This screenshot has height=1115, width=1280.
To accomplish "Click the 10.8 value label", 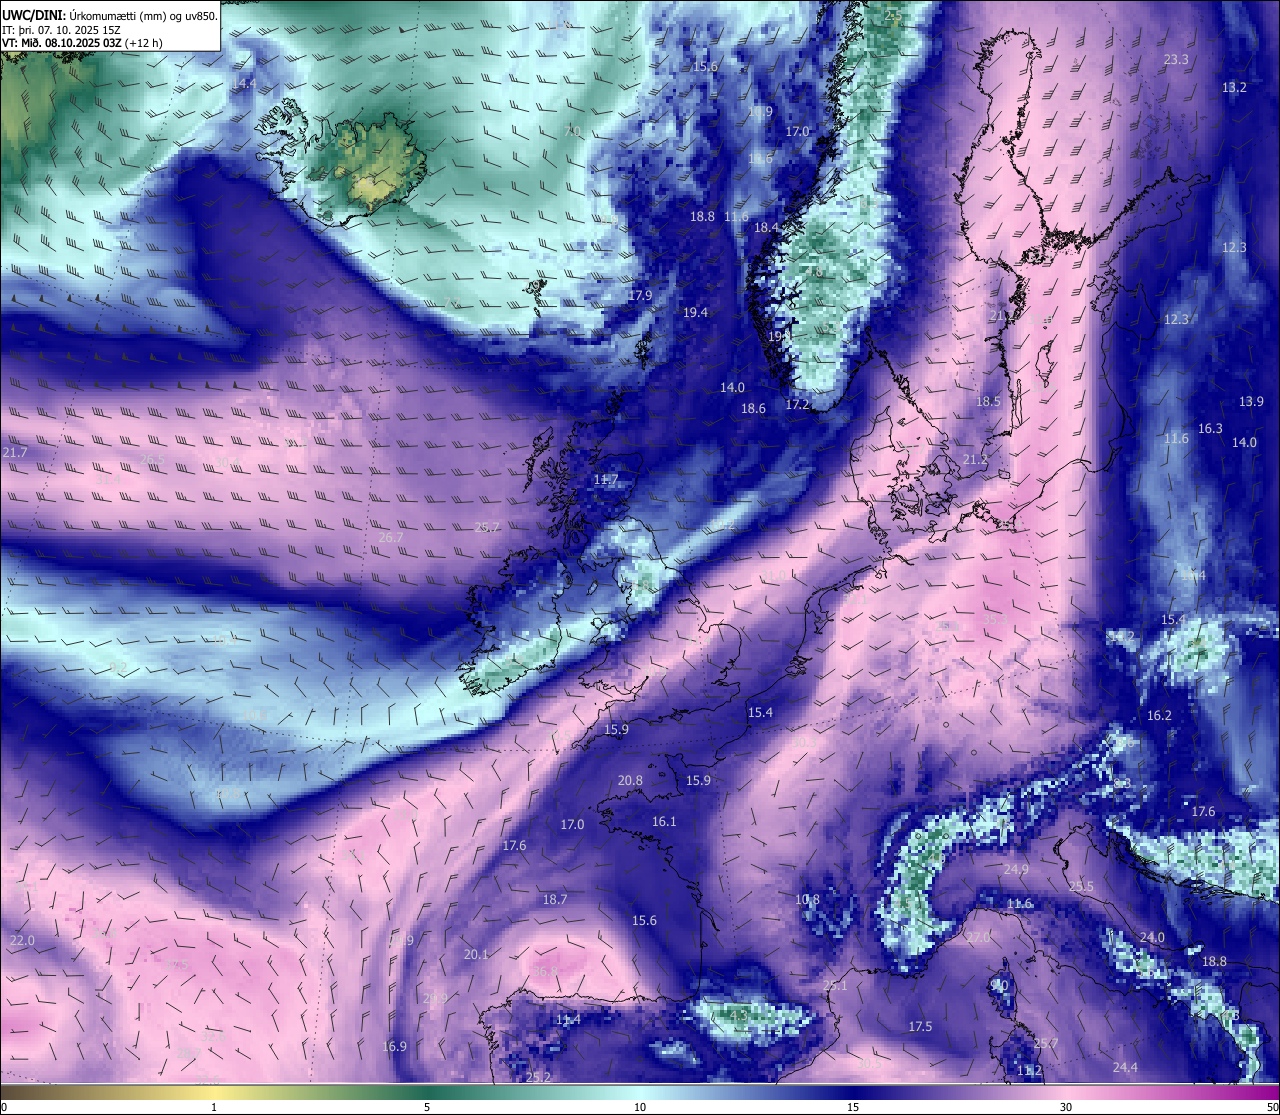I will pyautogui.click(x=807, y=900).
